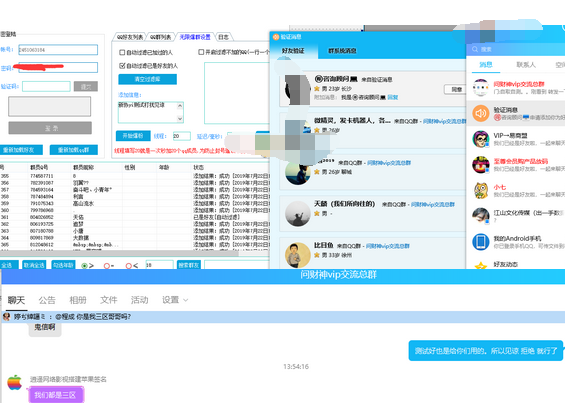
Task: Click the 清空过滤库 button
Action: (147, 79)
